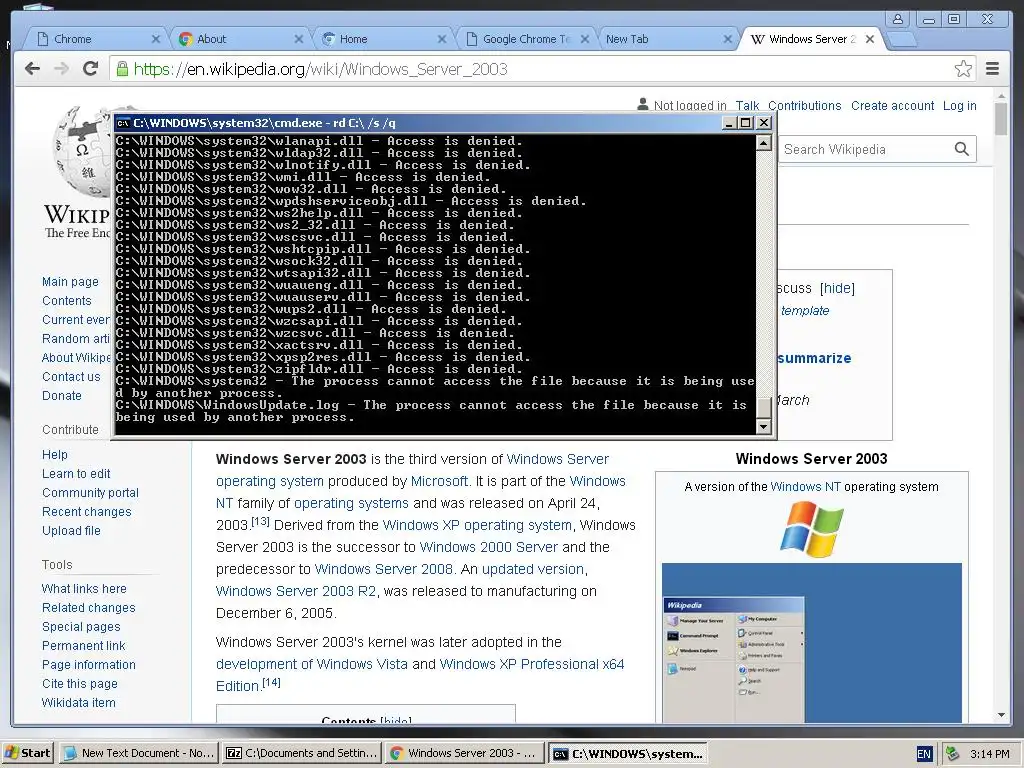The width and height of the screenshot is (1024, 768).
Task: Click the language indicator EN in tray
Action: (x=924, y=754)
